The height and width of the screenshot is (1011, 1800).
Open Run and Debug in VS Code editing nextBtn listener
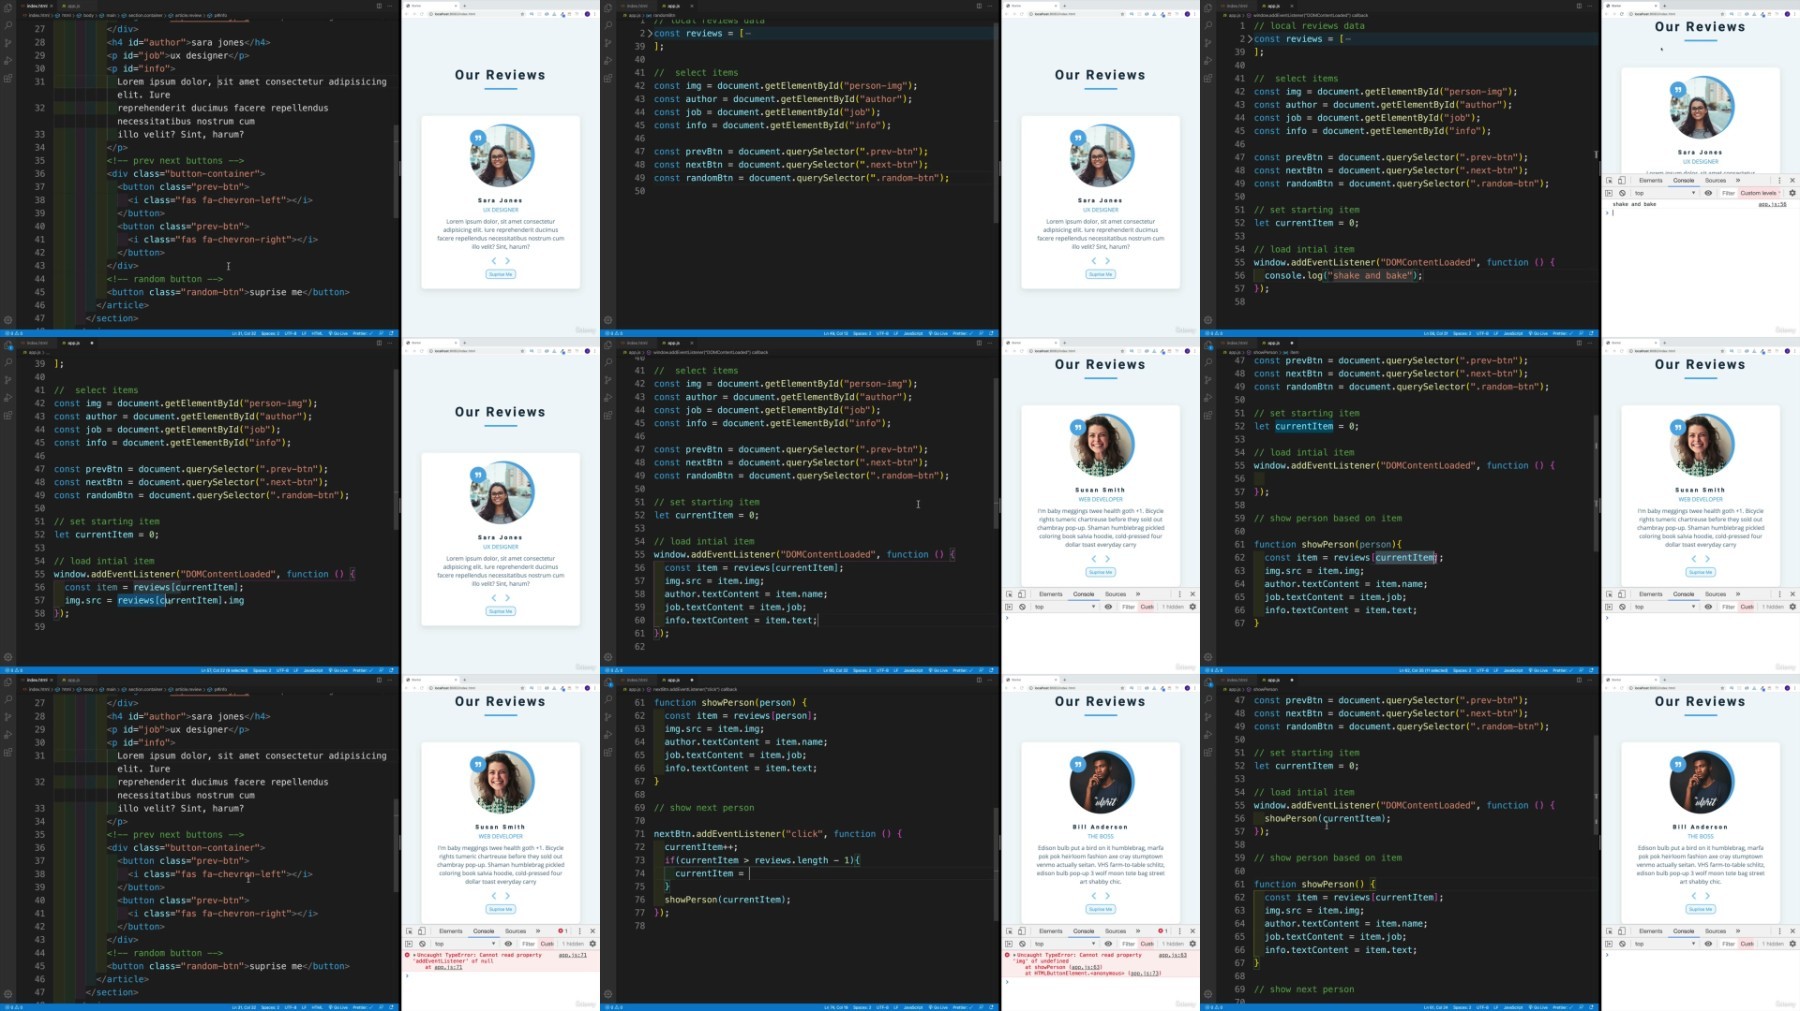click(608, 735)
